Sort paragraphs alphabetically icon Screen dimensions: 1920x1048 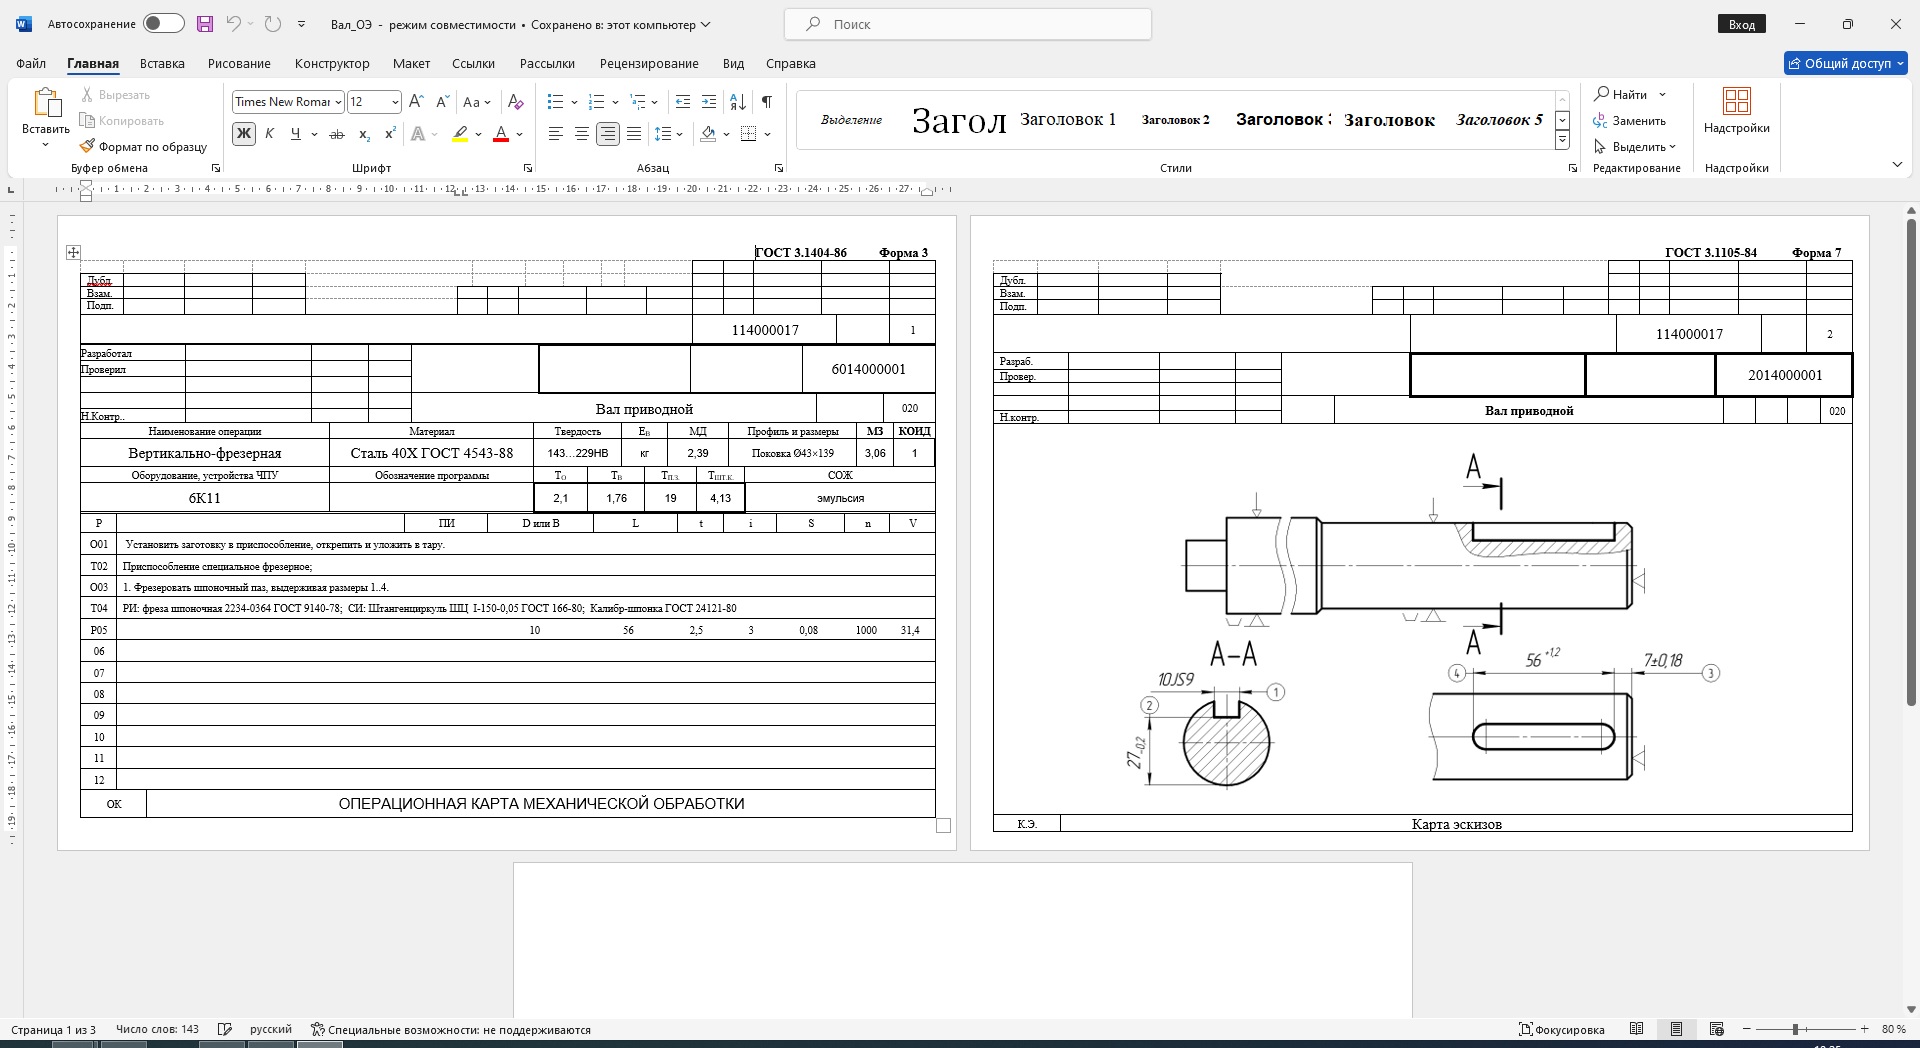[x=738, y=102]
